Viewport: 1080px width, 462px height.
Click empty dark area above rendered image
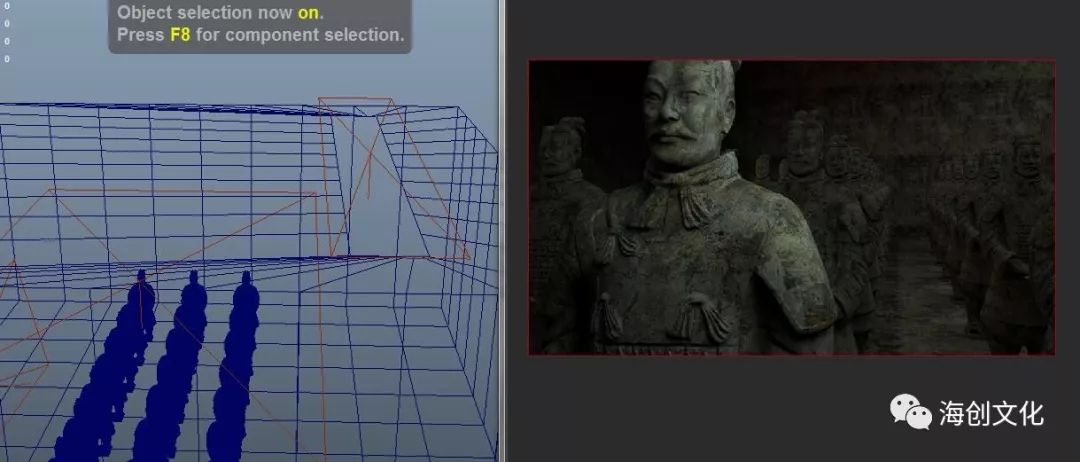coord(790,30)
